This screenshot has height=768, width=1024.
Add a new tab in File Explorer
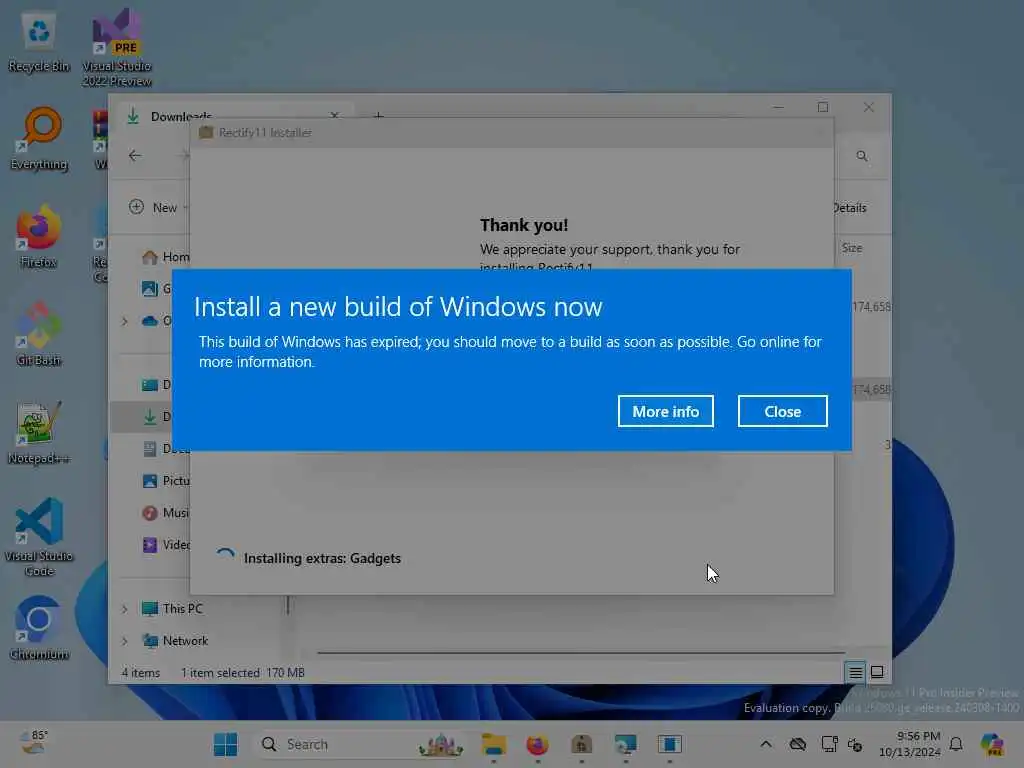[x=378, y=116]
